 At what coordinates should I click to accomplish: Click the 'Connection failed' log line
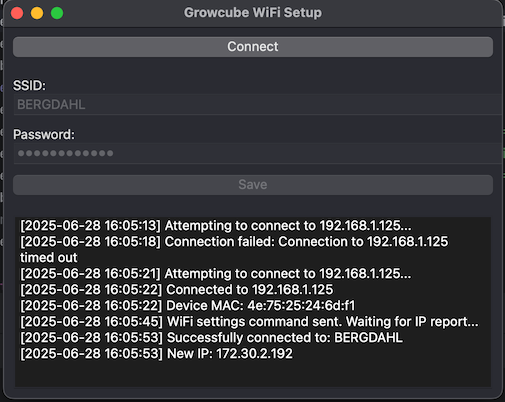click(234, 242)
